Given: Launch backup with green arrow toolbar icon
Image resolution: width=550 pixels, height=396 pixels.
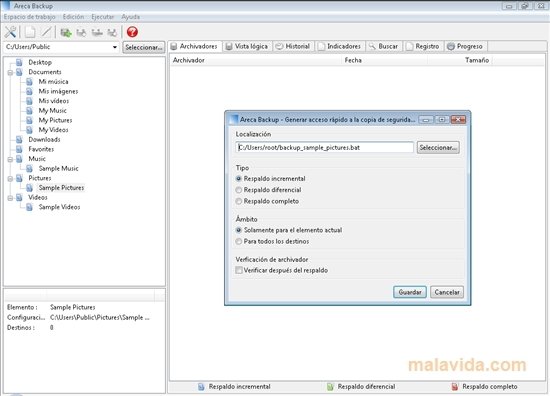Looking at the screenshot, I should [66, 33].
